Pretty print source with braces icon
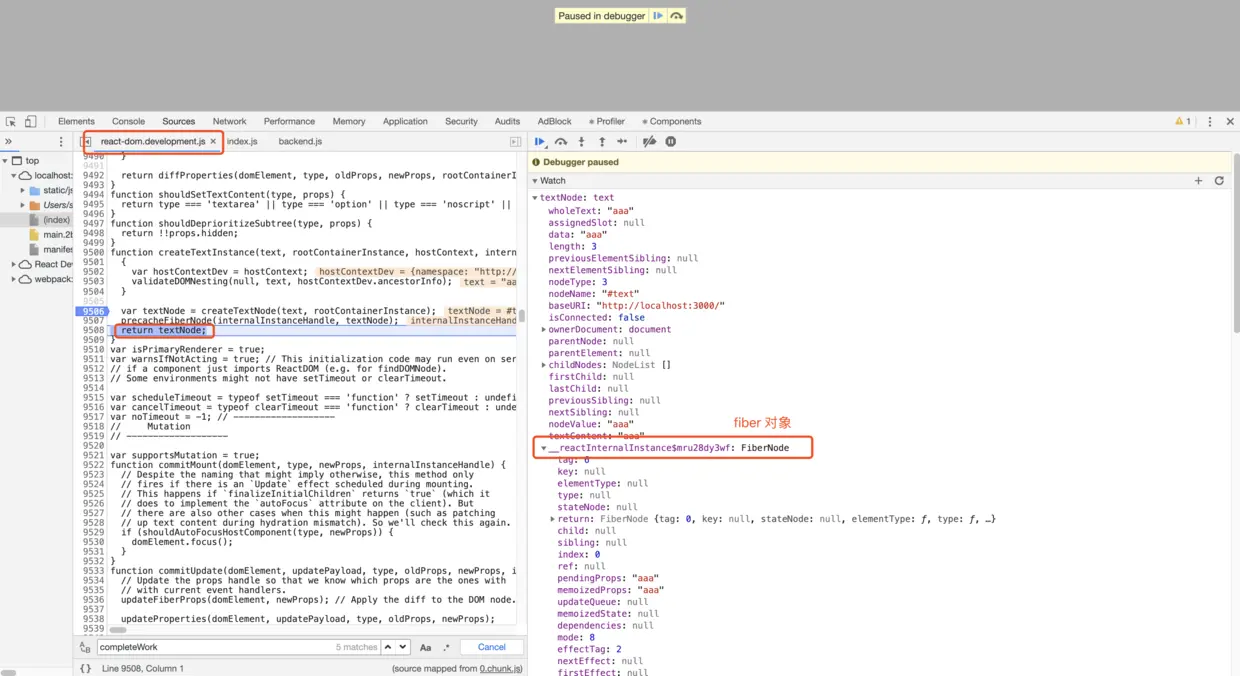 tap(86, 668)
